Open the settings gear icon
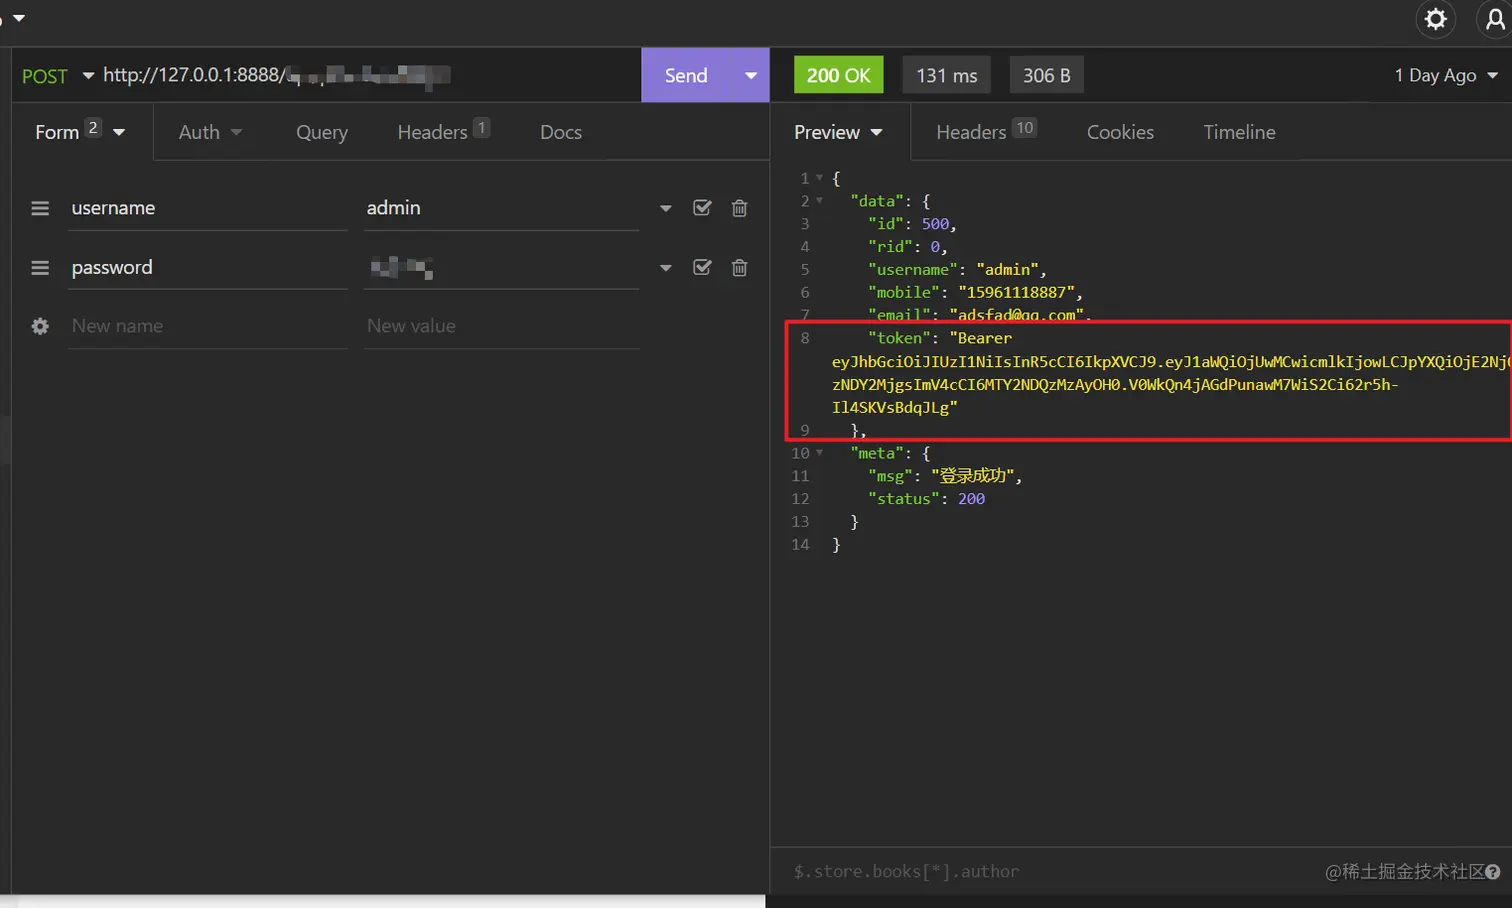Image resolution: width=1512 pixels, height=908 pixels. (x=1435, y=19)
